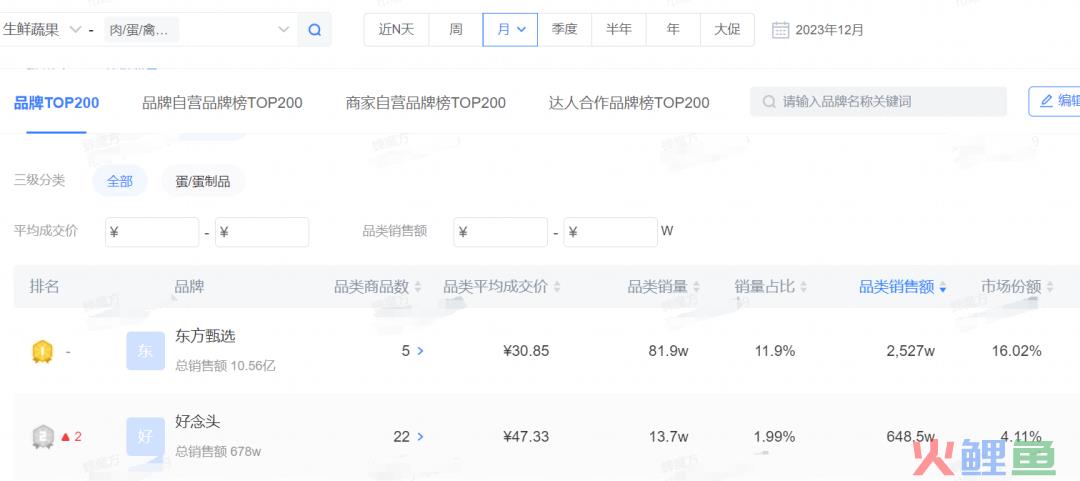The height and width of the screenshot is (481, 1080).
Task: Switch to 达人合作品牌榜TOP200 tab
Action: (x=629, y=103)
